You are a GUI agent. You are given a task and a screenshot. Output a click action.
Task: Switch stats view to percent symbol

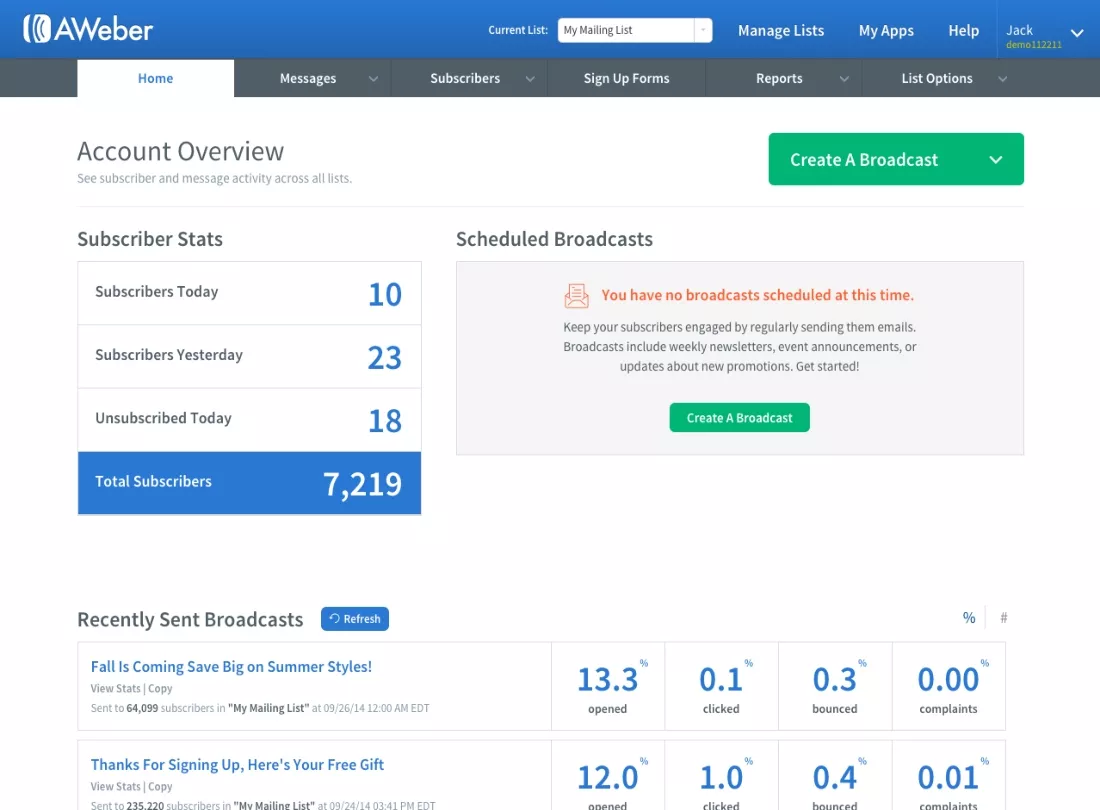click(969, 618)
